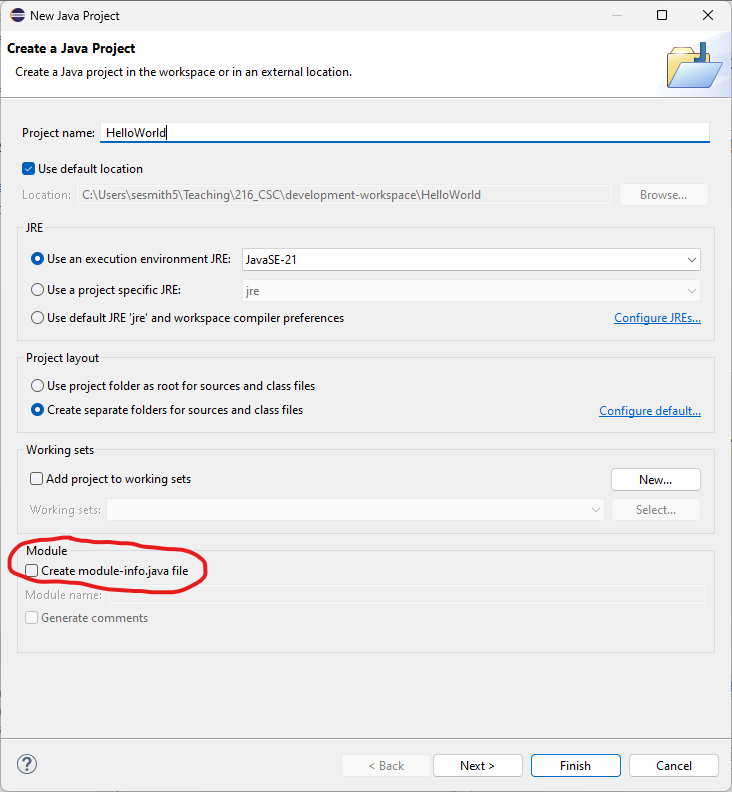
Task: Click the Java project folder wizard image
Action: tap(694, 66)
